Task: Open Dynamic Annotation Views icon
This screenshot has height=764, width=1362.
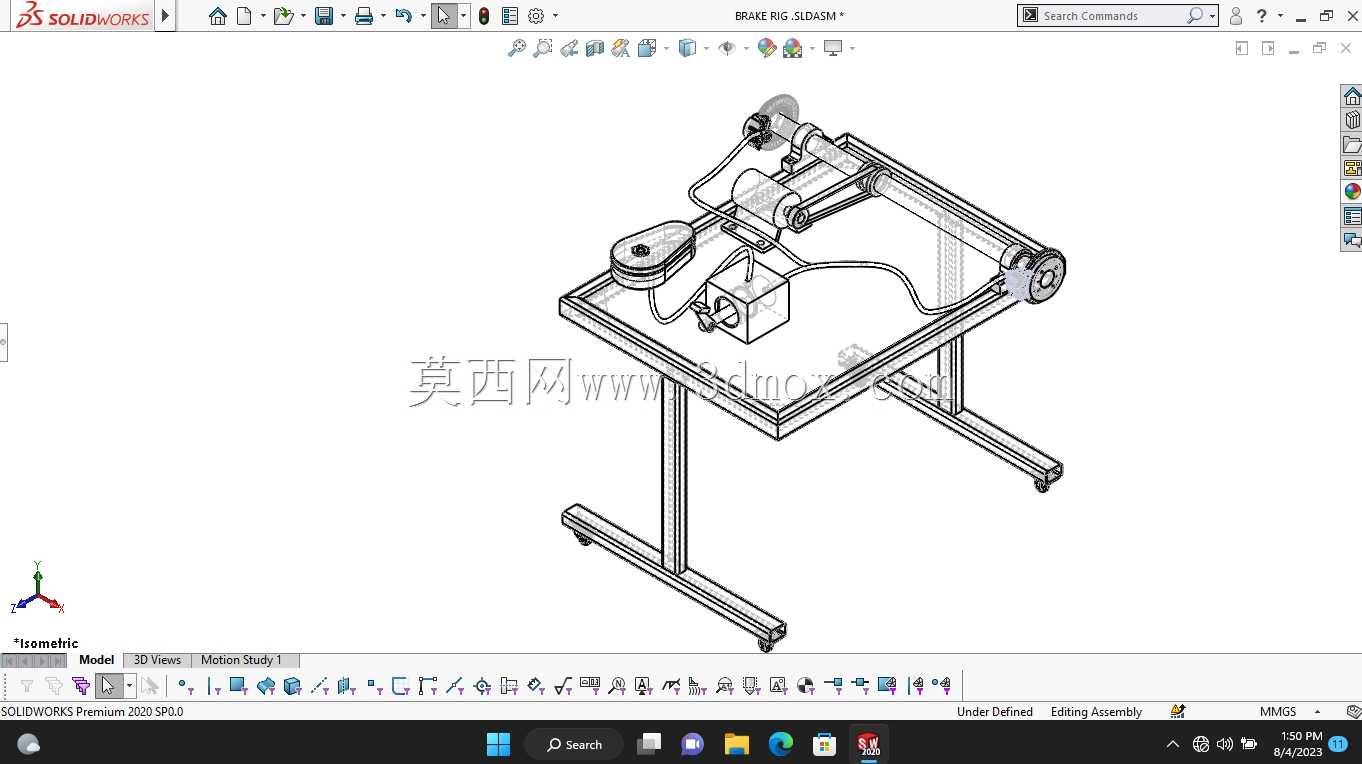Action: pos(621,48)
